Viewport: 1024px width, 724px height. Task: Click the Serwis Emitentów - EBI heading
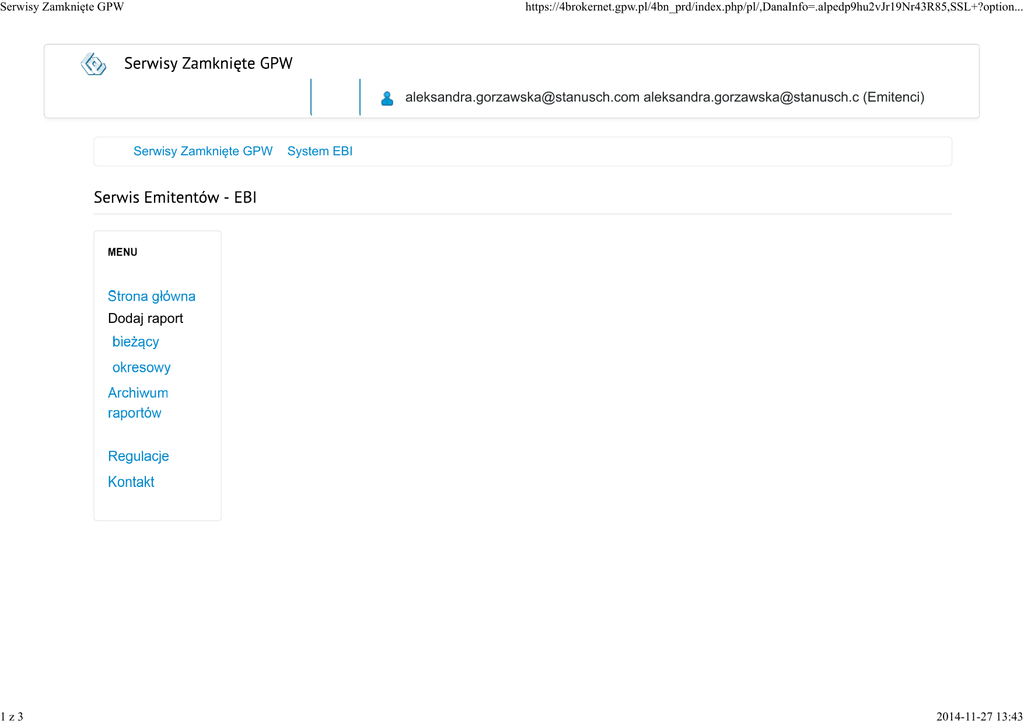pos(175,198)
